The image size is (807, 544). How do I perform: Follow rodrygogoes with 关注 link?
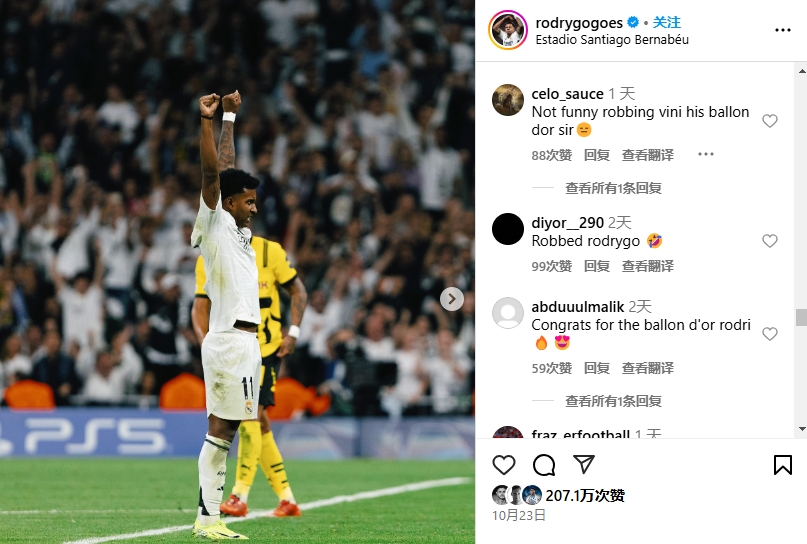coord(666,23)
